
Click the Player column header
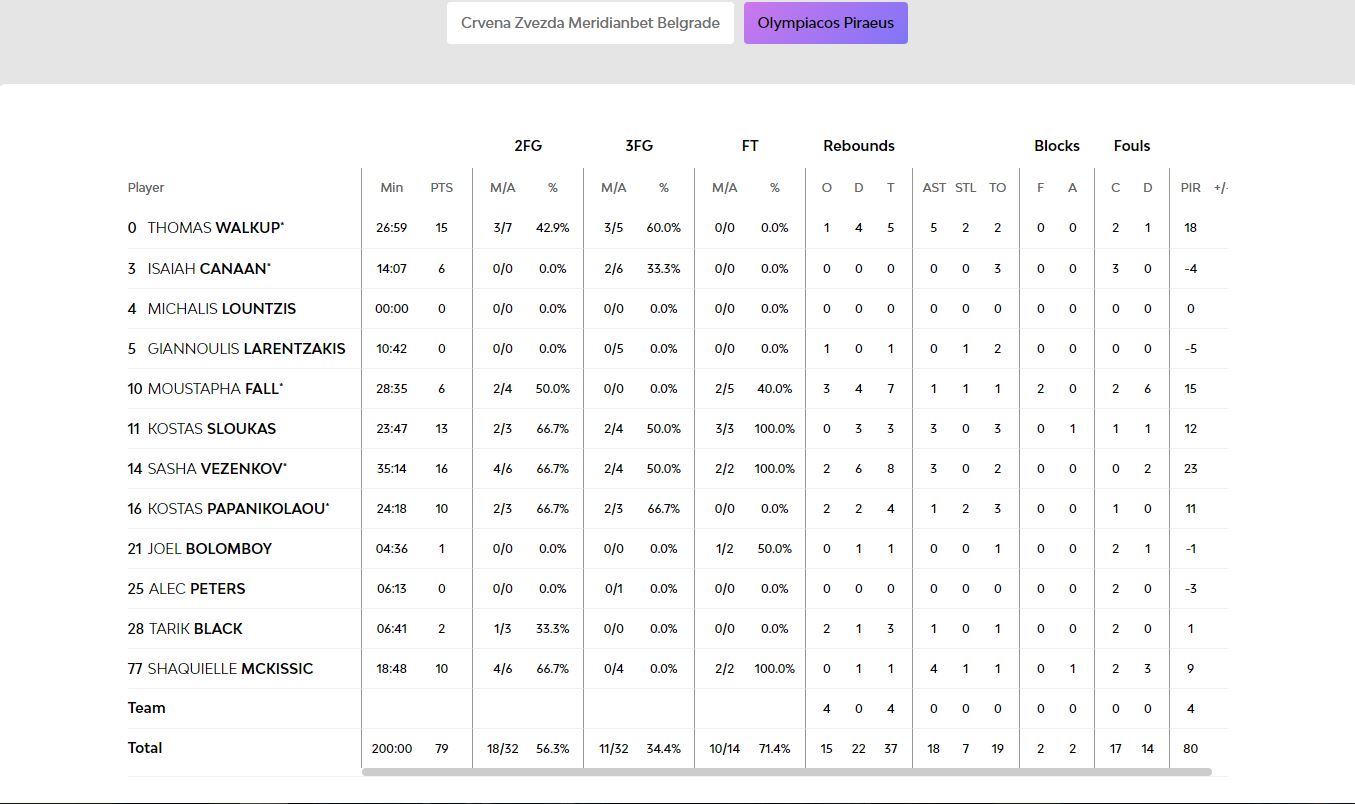coord(146,188)
